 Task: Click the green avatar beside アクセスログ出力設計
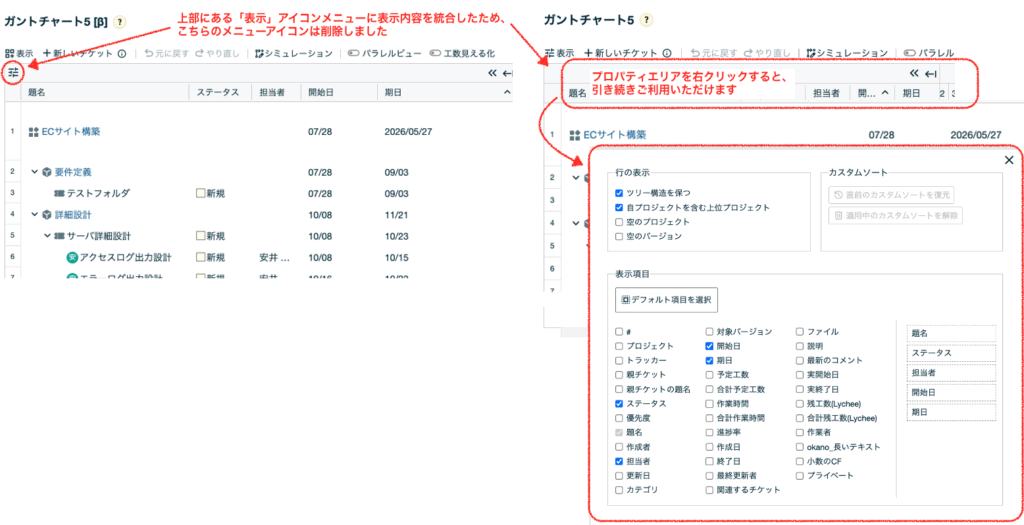[72, 257]
